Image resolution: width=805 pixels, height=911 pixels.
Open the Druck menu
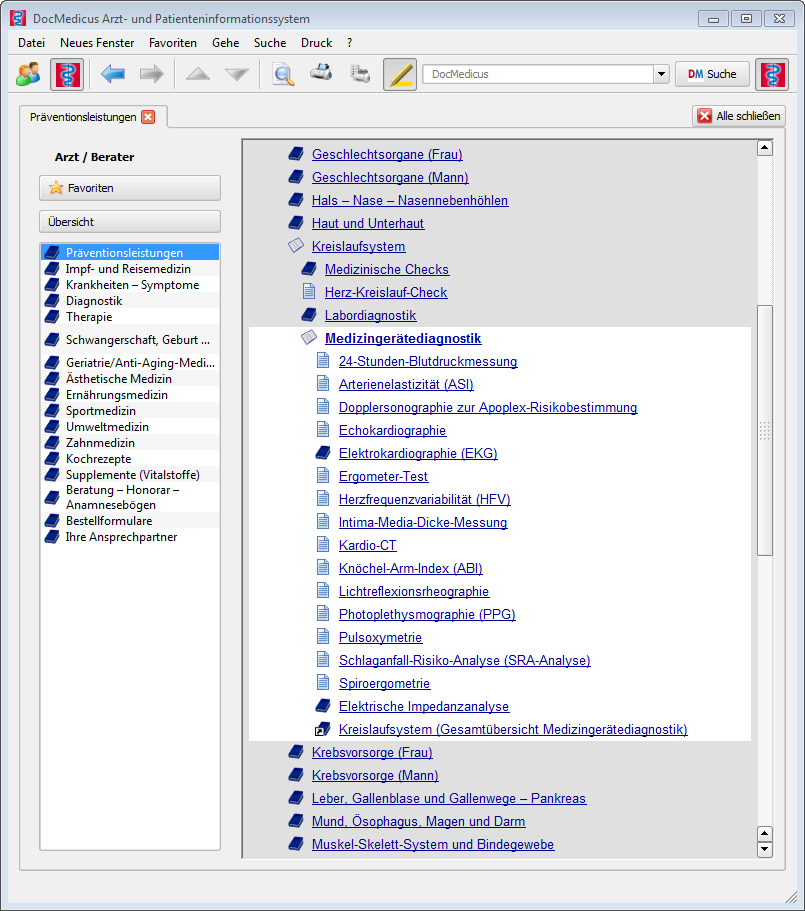[317, 43]
